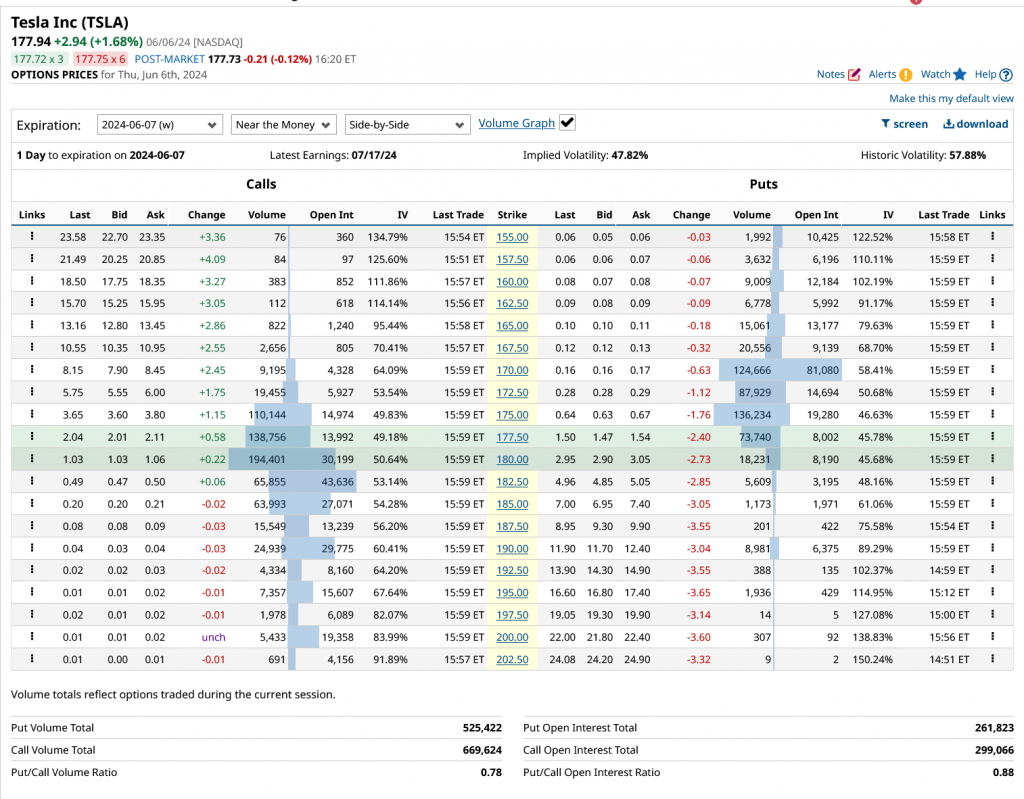The width and height of the screenshot is (1024, 799).
Task: Click Make this my default view
Action: pos(951,99)
